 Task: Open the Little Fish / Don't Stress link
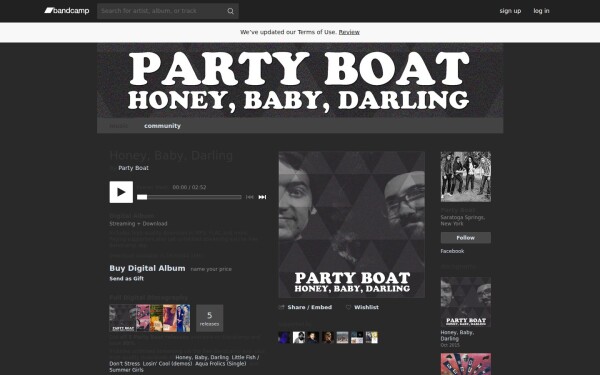point(184,360)
